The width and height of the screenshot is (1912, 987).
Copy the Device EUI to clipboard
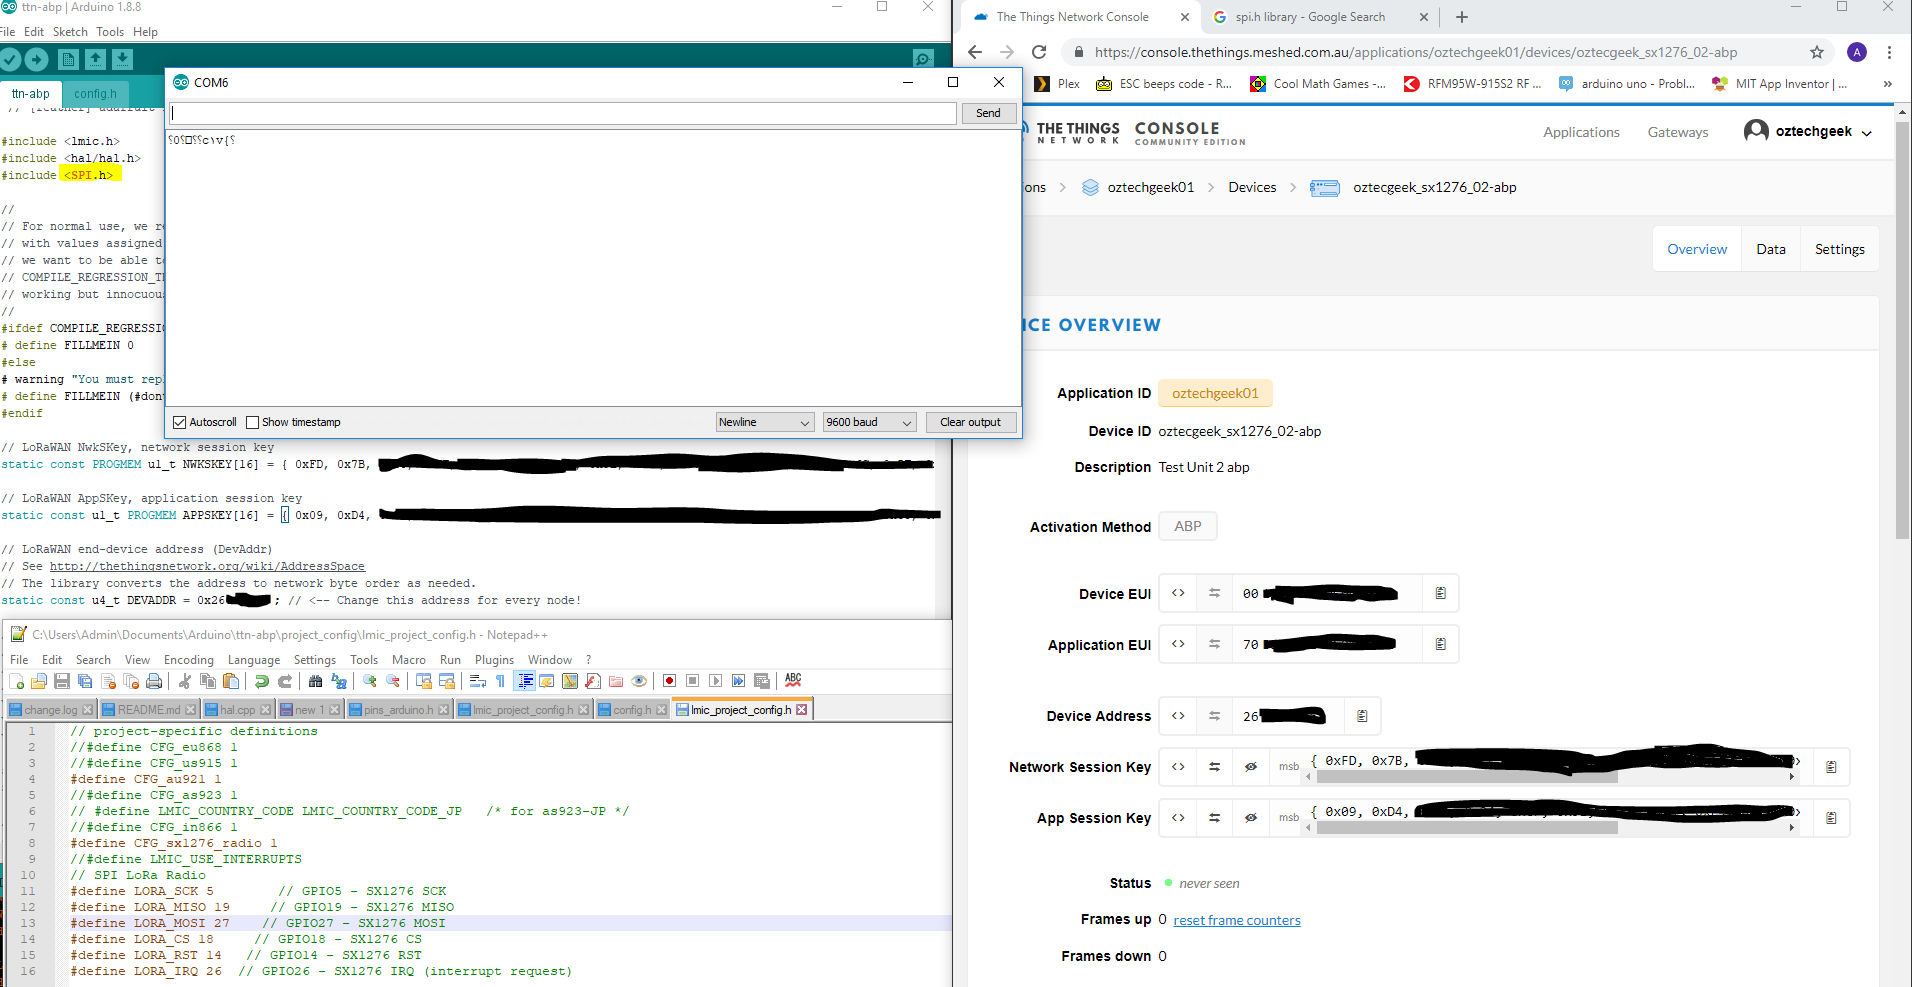click(x=1441, y=593)
